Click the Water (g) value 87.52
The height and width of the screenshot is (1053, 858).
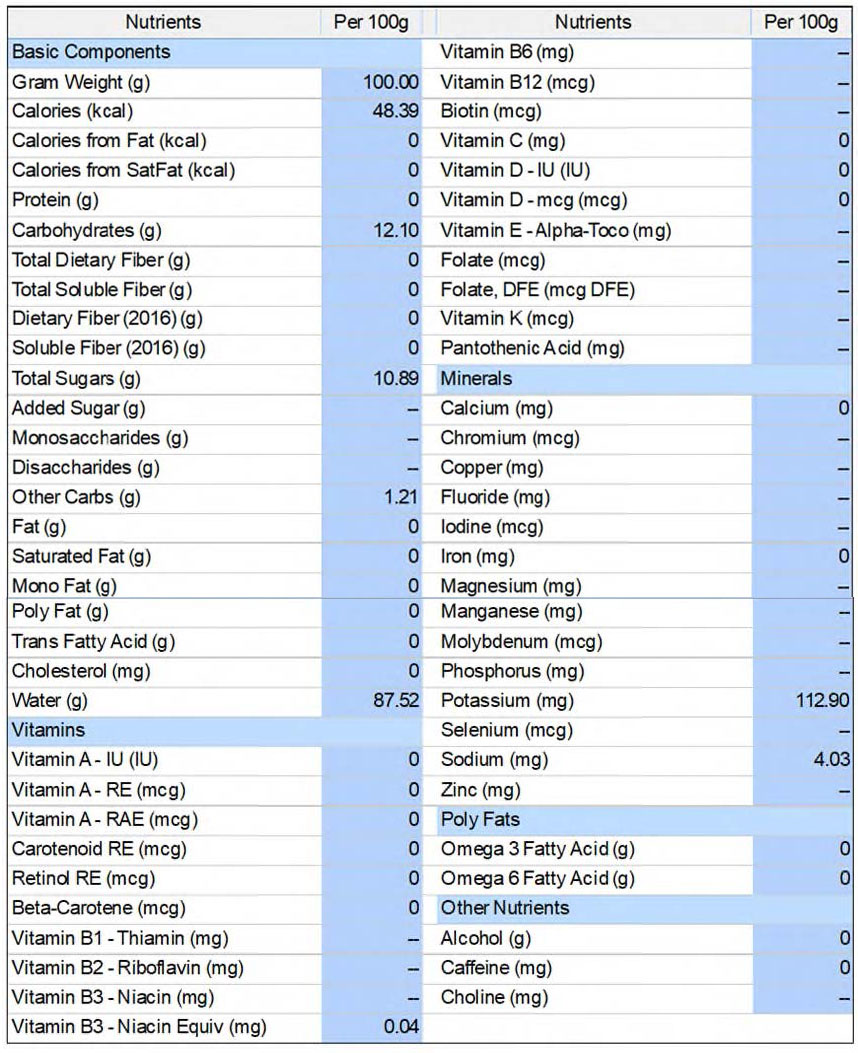pyautogui.click(x=395, y=700)
